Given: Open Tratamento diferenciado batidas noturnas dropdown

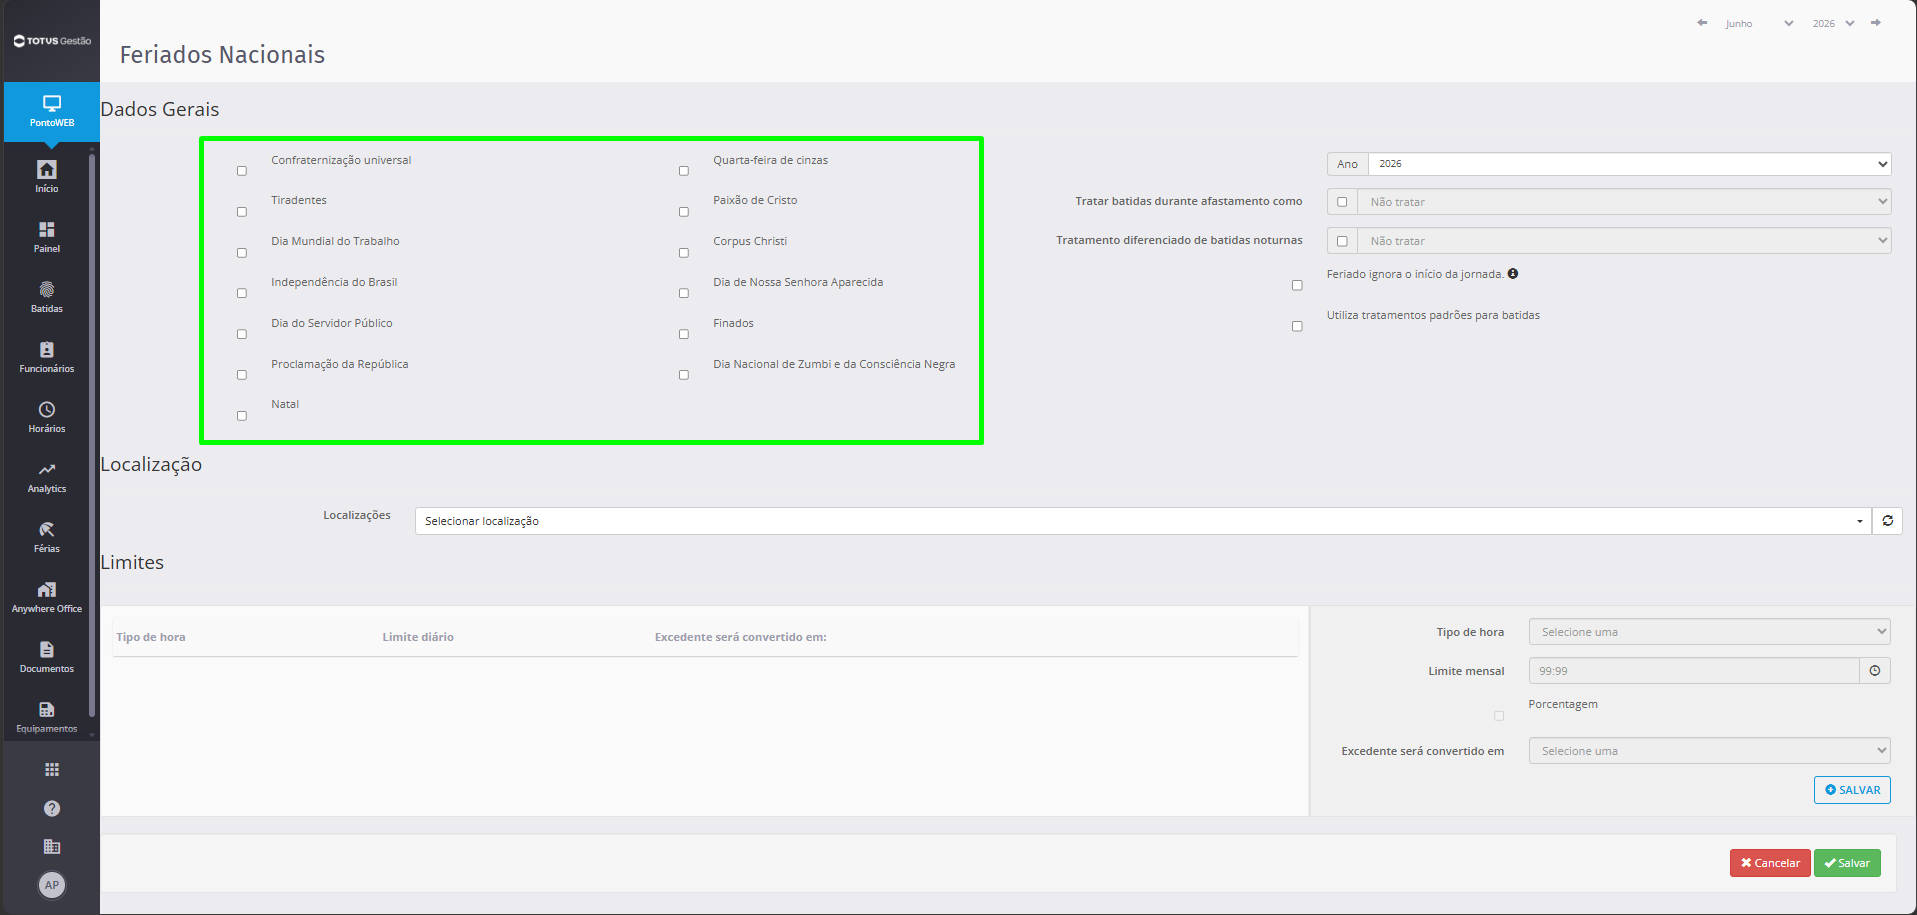Looking at the screenshot, I should click(1624, 241).
